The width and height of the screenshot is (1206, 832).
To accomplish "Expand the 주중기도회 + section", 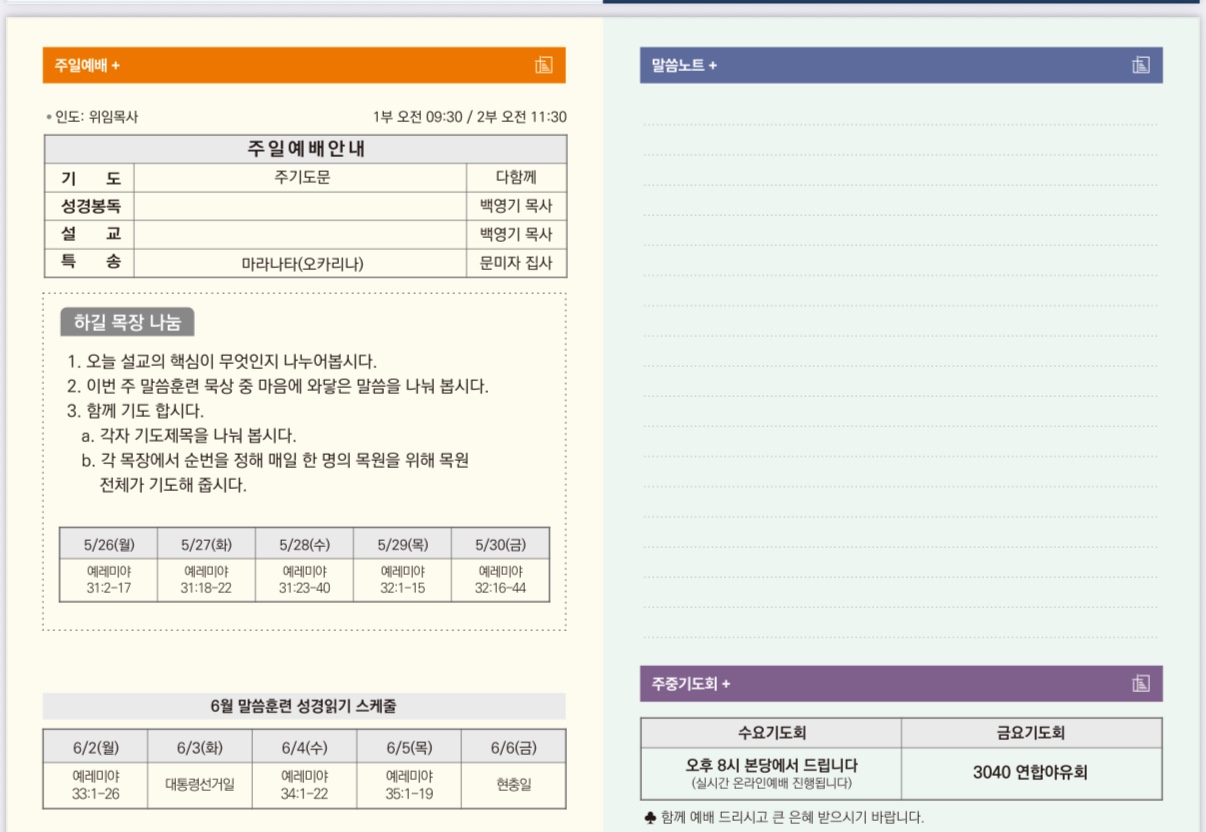I will [691, 684].
